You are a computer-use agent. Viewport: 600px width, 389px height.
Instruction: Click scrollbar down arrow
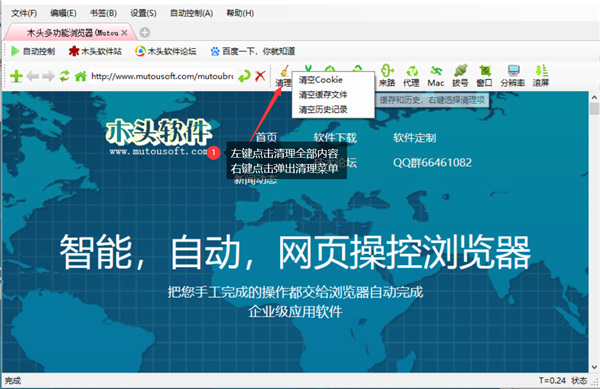[x=594, y=367]
